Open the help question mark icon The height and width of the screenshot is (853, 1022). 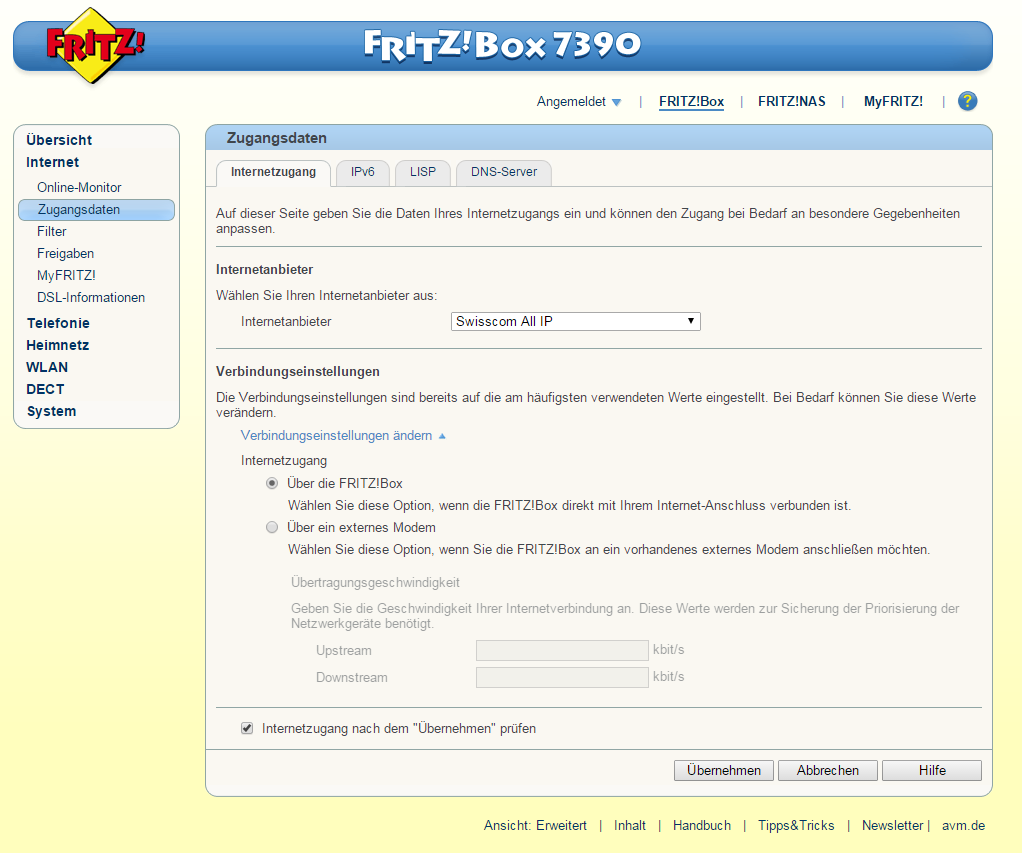966,101
